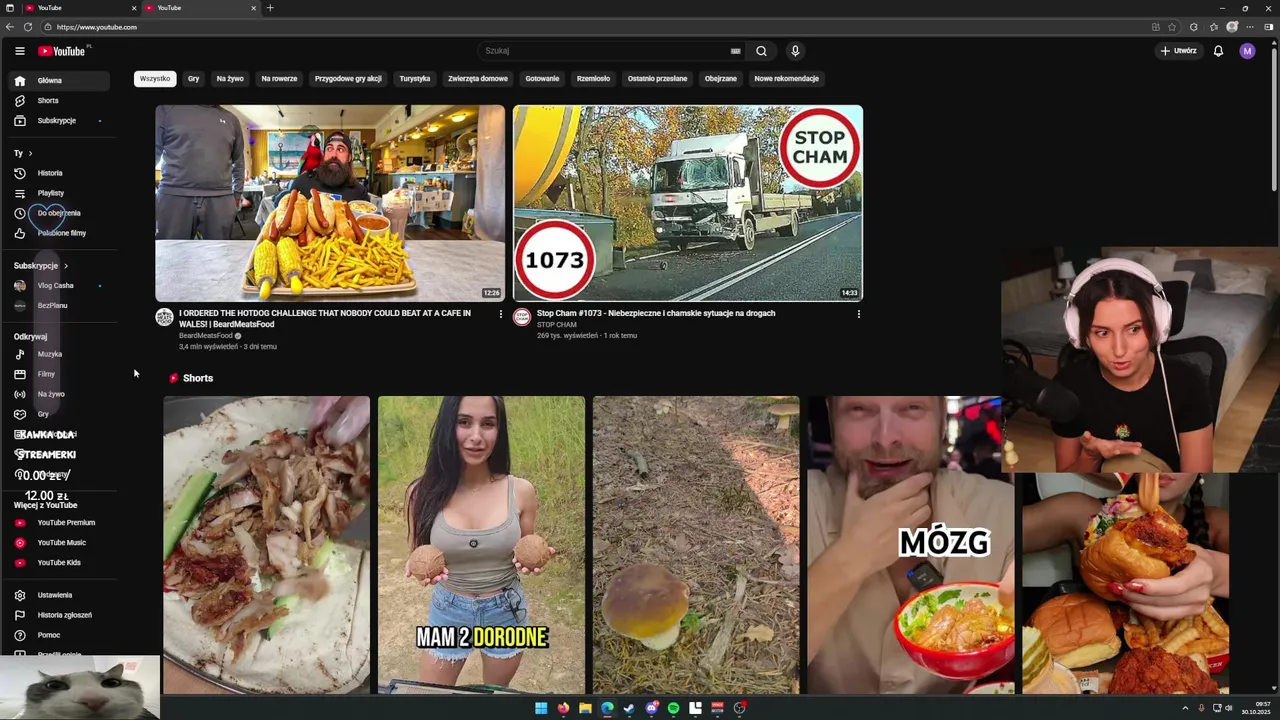The width and height of the screenshot is (1280, 720).
Task: Open YouTube Music from the sidebar
Action: [59, 542]
